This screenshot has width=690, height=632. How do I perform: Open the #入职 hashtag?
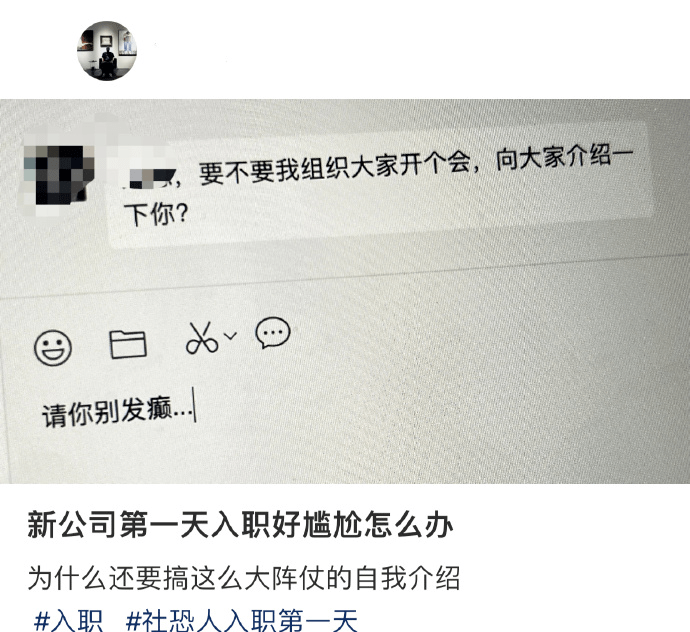(x=68, y=621)
